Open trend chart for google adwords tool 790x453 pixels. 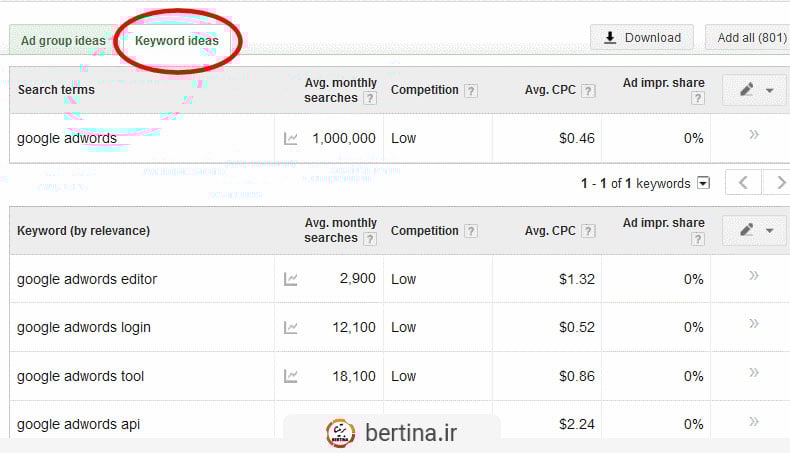pyautogui.click(x=291, y=376)
